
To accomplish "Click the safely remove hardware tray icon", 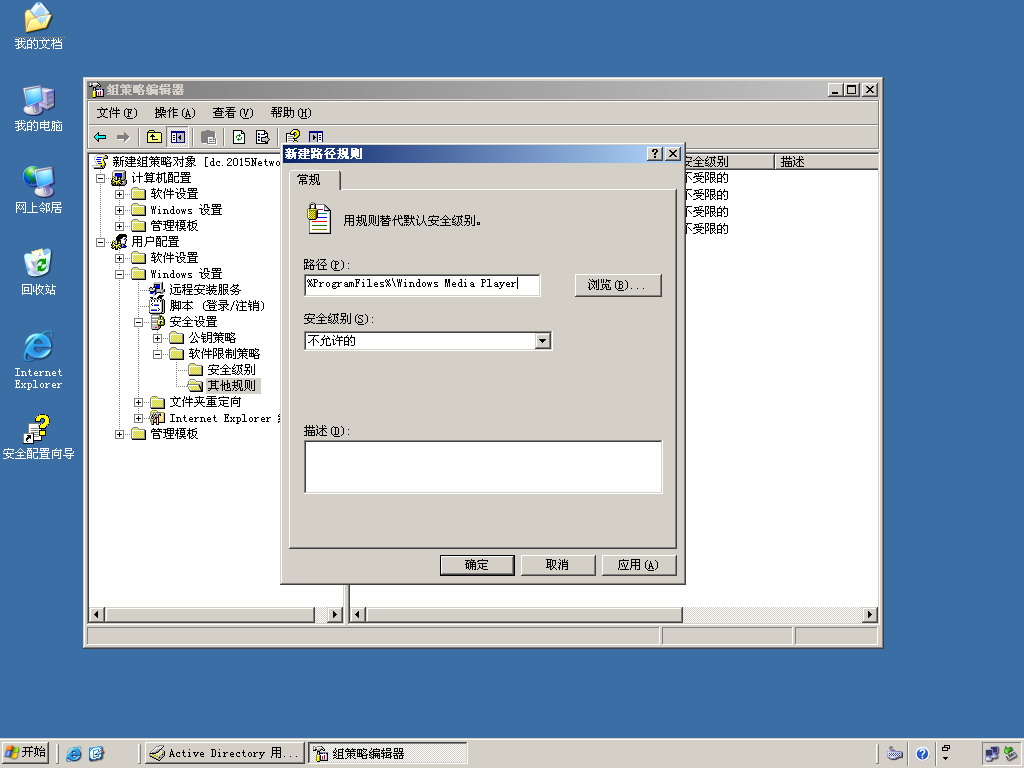I will 1011,754.
